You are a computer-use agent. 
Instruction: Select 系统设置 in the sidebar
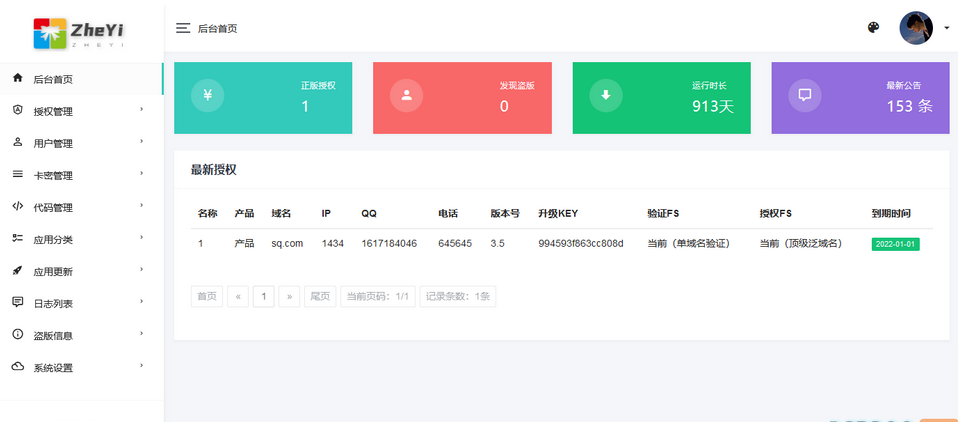pyautogui.click(x=82, y=367)
